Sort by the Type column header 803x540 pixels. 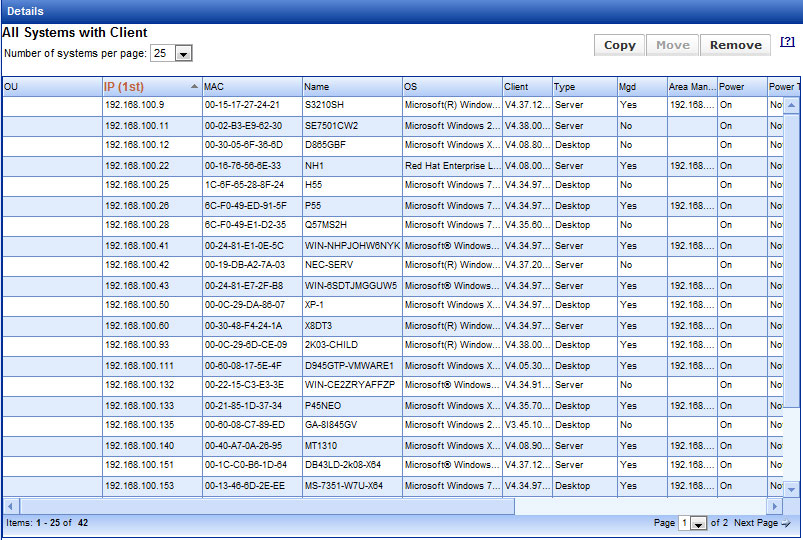(x=583, y=87)
